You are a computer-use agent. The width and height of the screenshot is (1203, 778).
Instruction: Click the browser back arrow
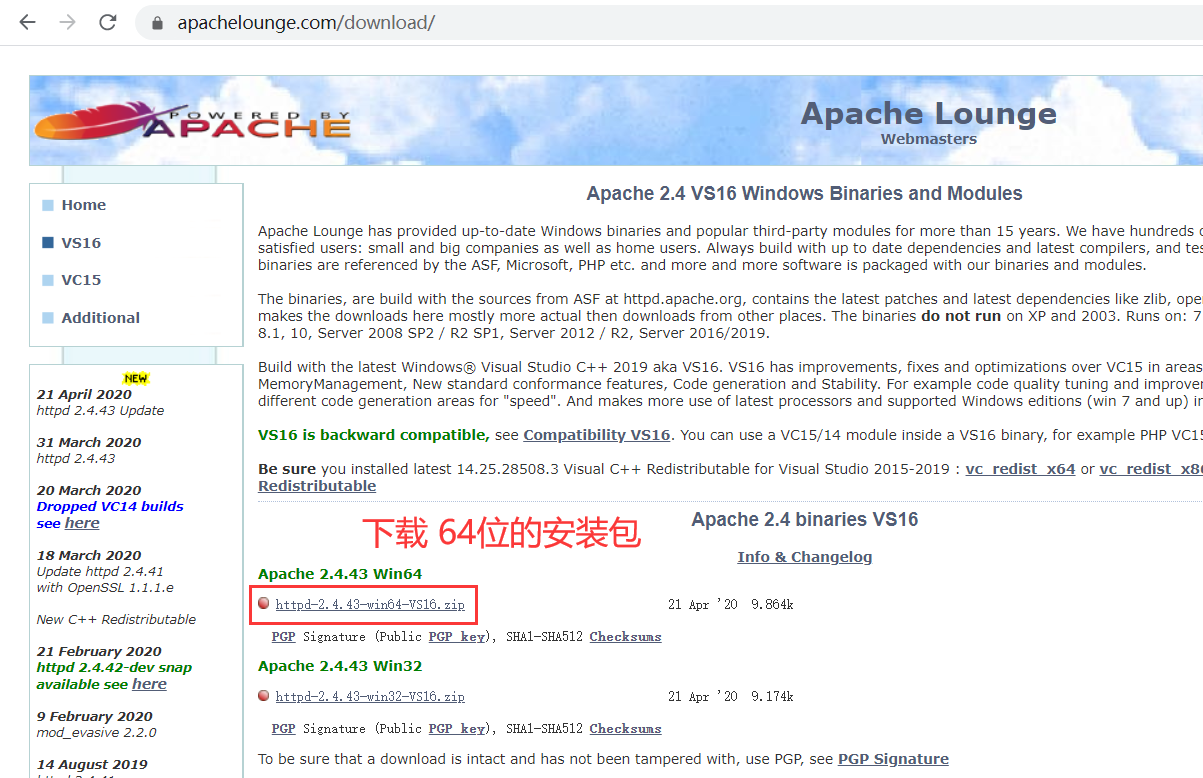(x=26, y=21)
